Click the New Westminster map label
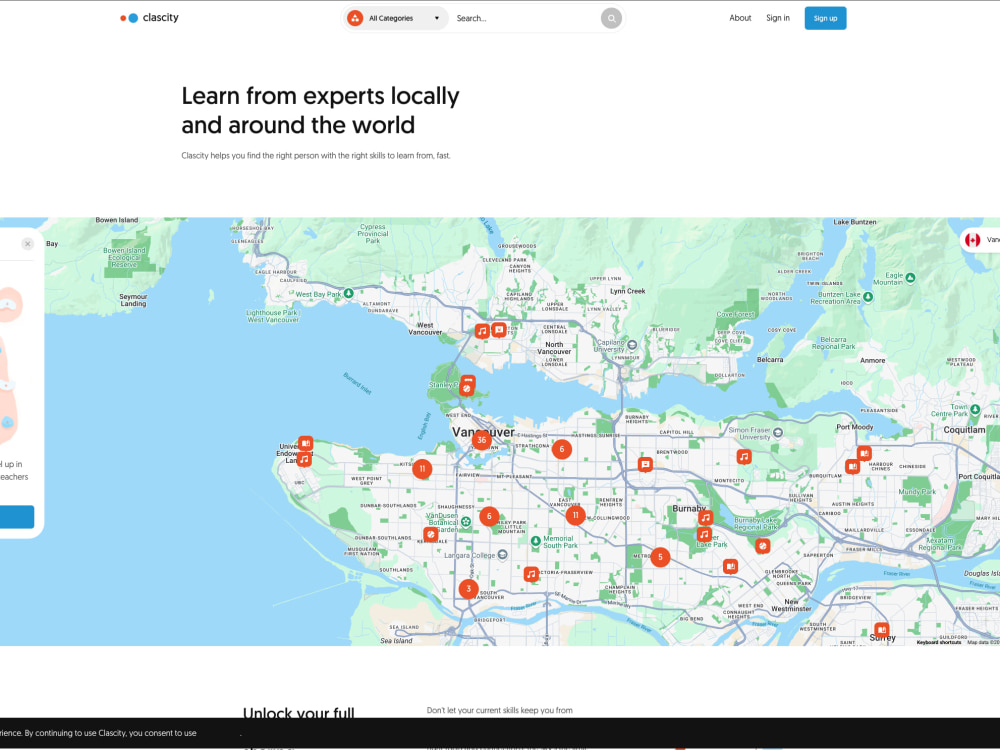This screenshot has height=750, width=1000. (791, 605)
